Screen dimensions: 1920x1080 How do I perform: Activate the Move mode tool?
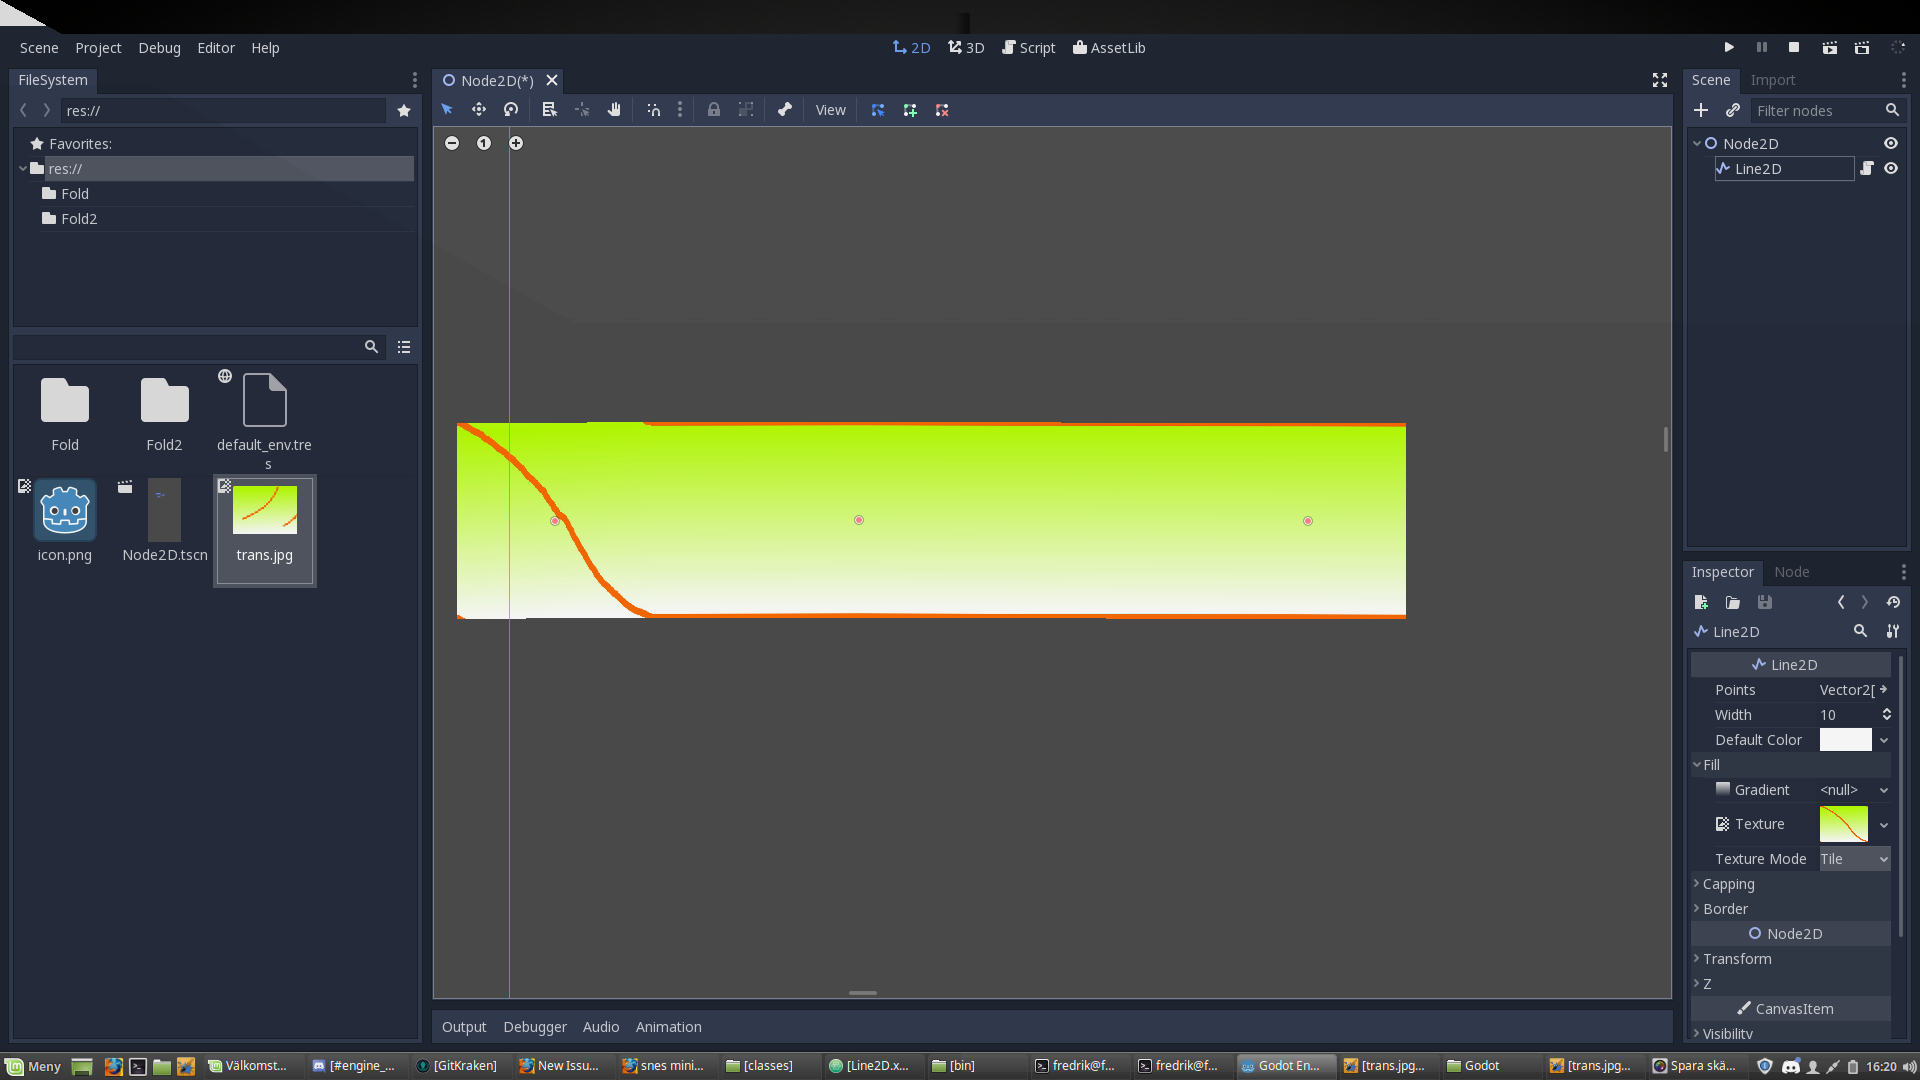[479, 110]
